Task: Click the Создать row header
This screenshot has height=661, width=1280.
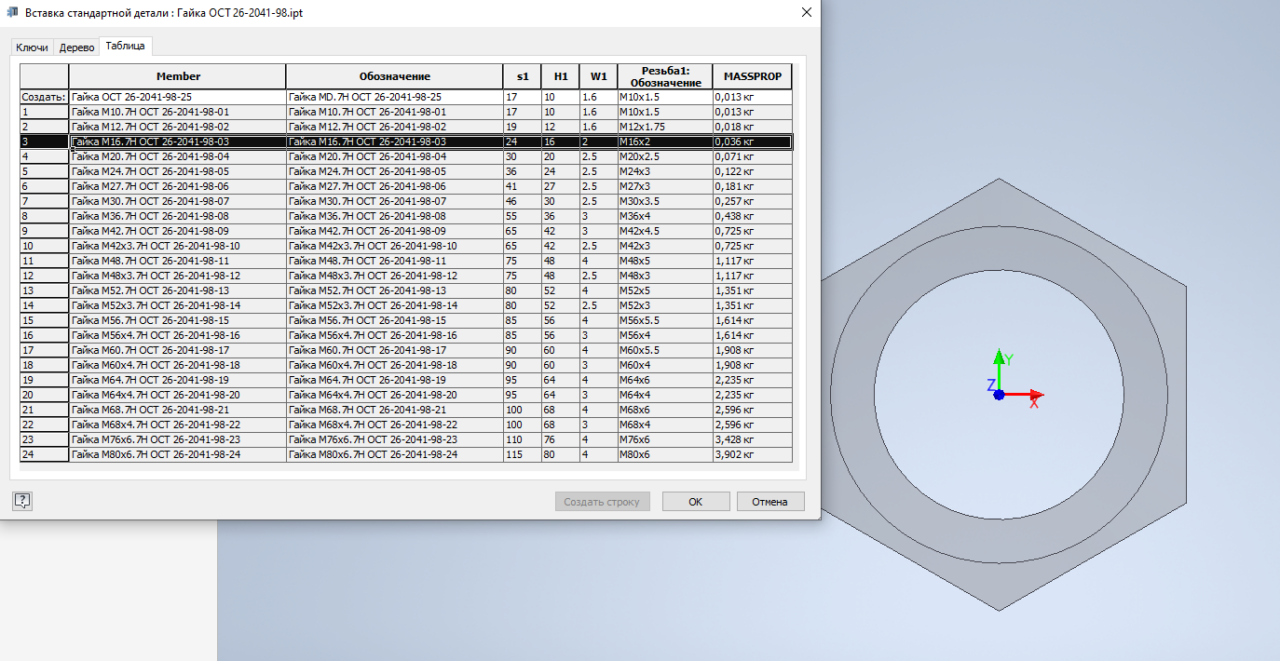Action: pyautogui.click(x=44, y=97)
